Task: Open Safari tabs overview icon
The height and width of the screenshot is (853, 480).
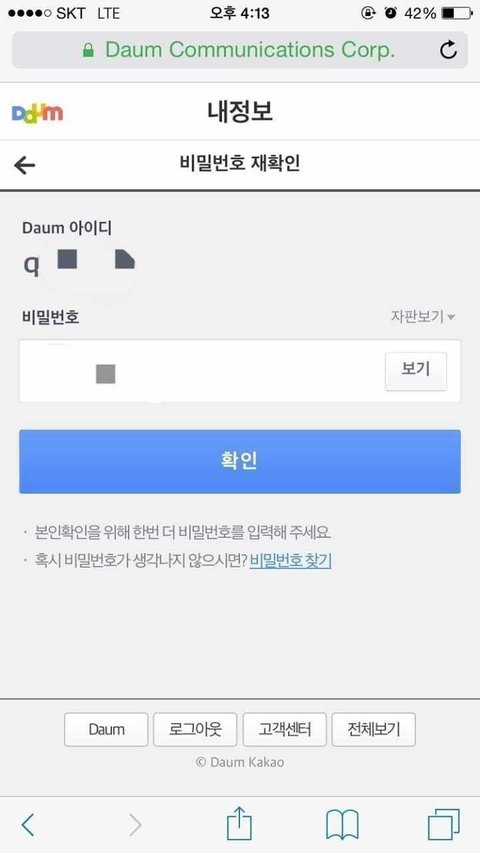Action: (444, 824)
